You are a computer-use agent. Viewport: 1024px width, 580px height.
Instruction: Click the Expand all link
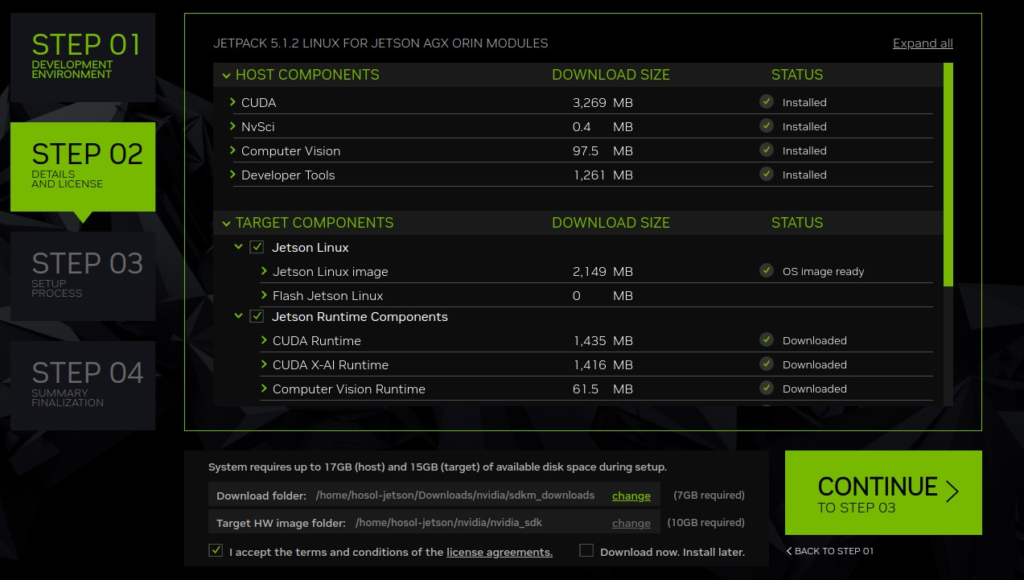(x=922, y=43)
